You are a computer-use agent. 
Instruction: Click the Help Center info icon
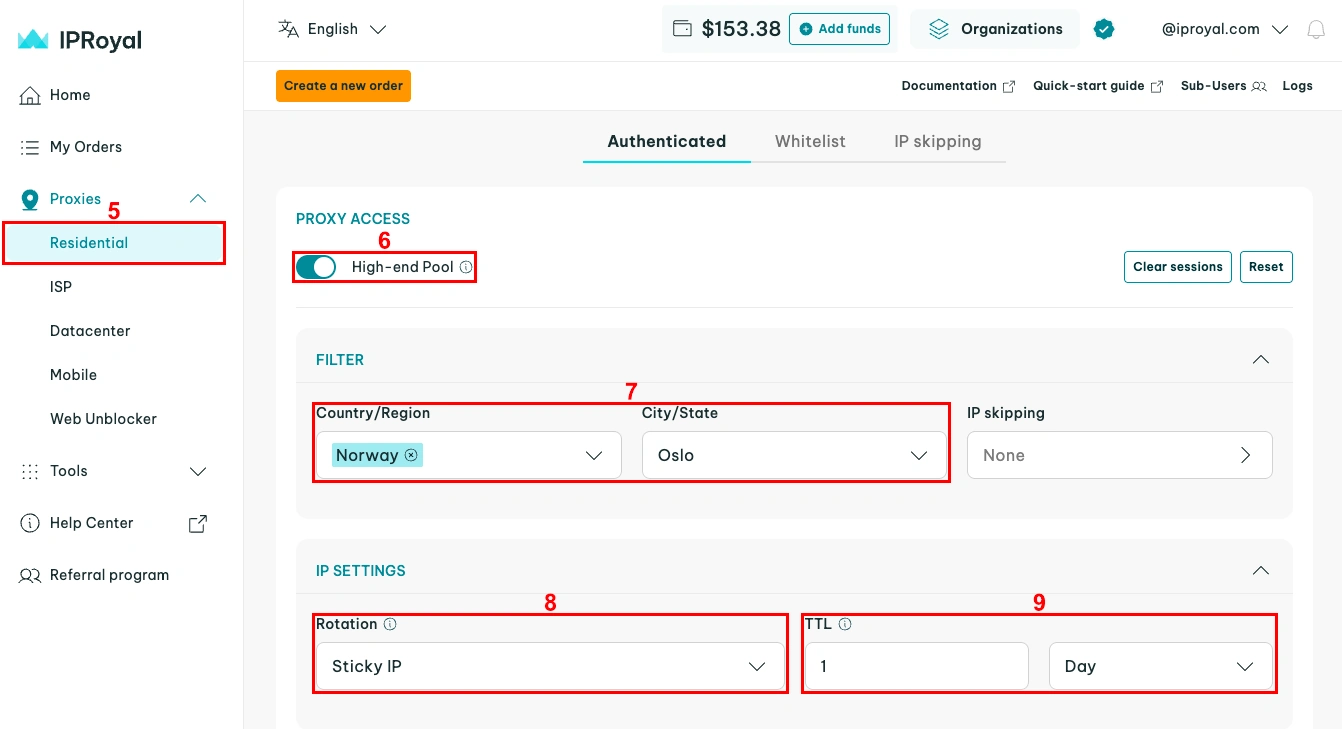point(30,523)
